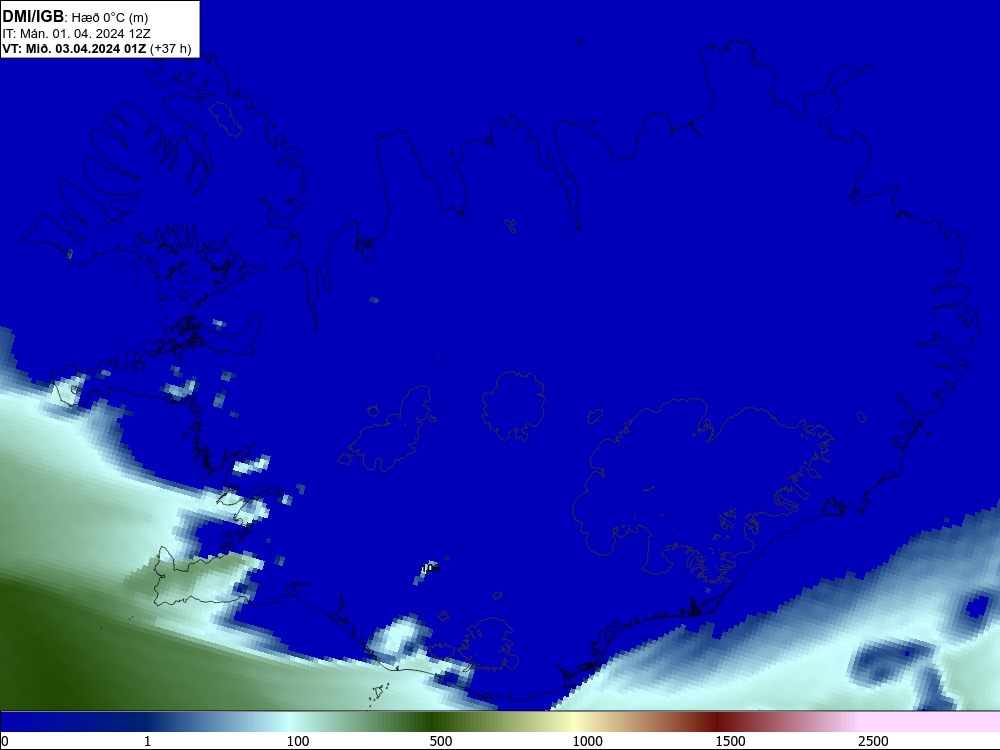Click the '(+37 h)' forecast offset text
The height and width of the screenshot is (750, 1000).
click(170, 49)
